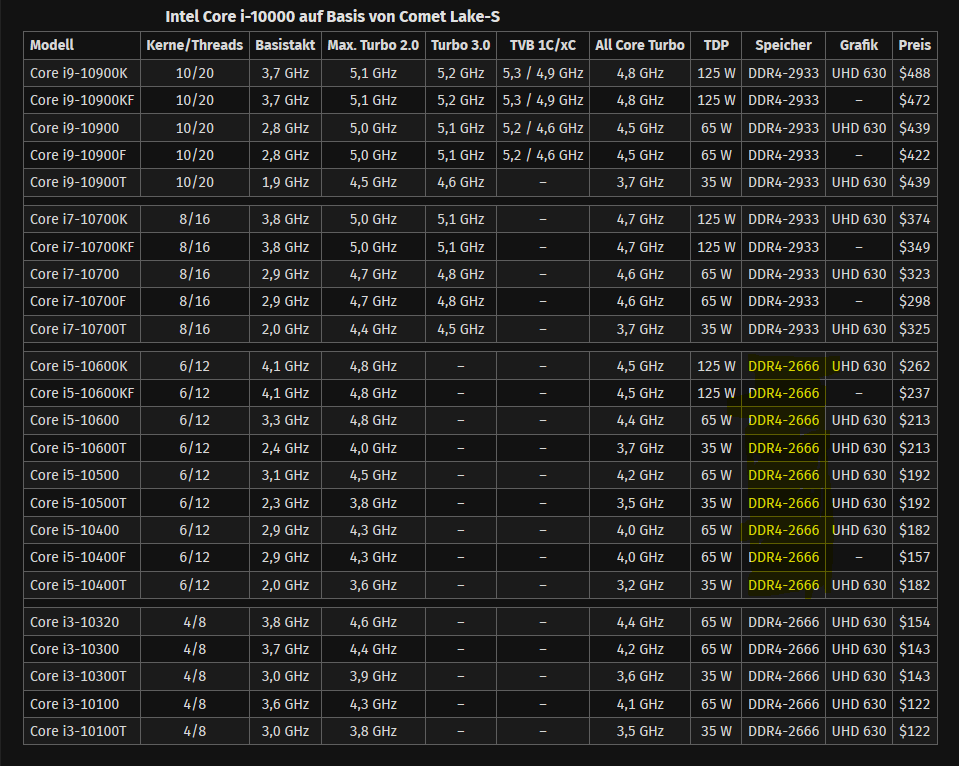Click the table title 'Intel Core i-10000 auf Basis von Comet Lake-S'
Image resolution: width=959 pixels, height=766 pixels.
(333, 17)
